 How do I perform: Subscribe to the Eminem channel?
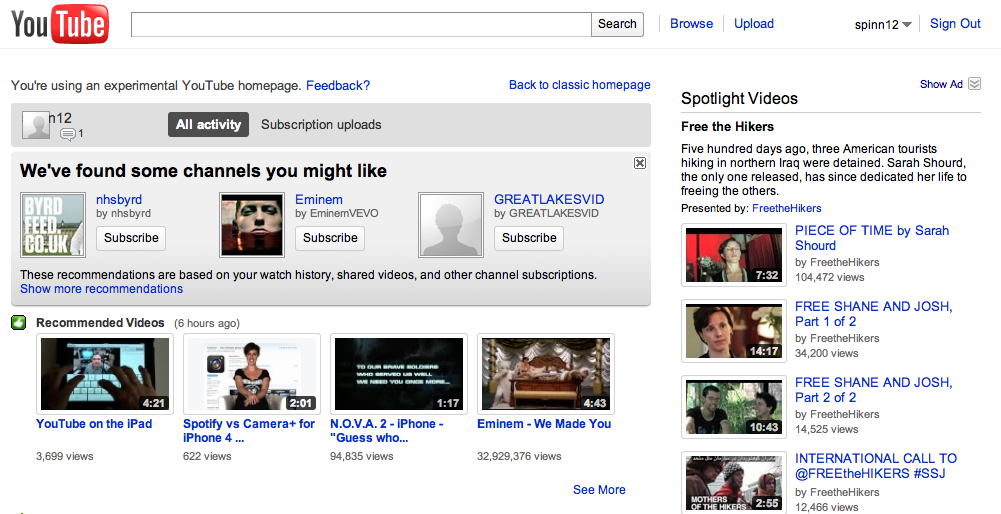[330, 238]
